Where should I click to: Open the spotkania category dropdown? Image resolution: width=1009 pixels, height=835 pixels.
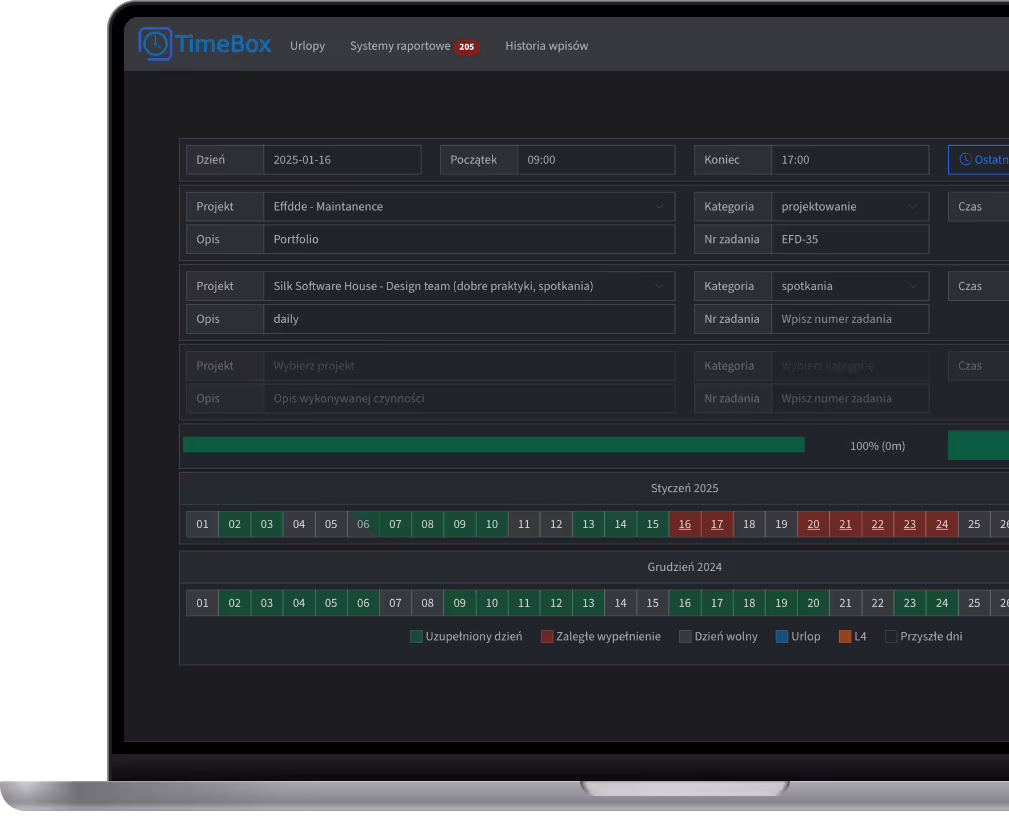[850, 286]
